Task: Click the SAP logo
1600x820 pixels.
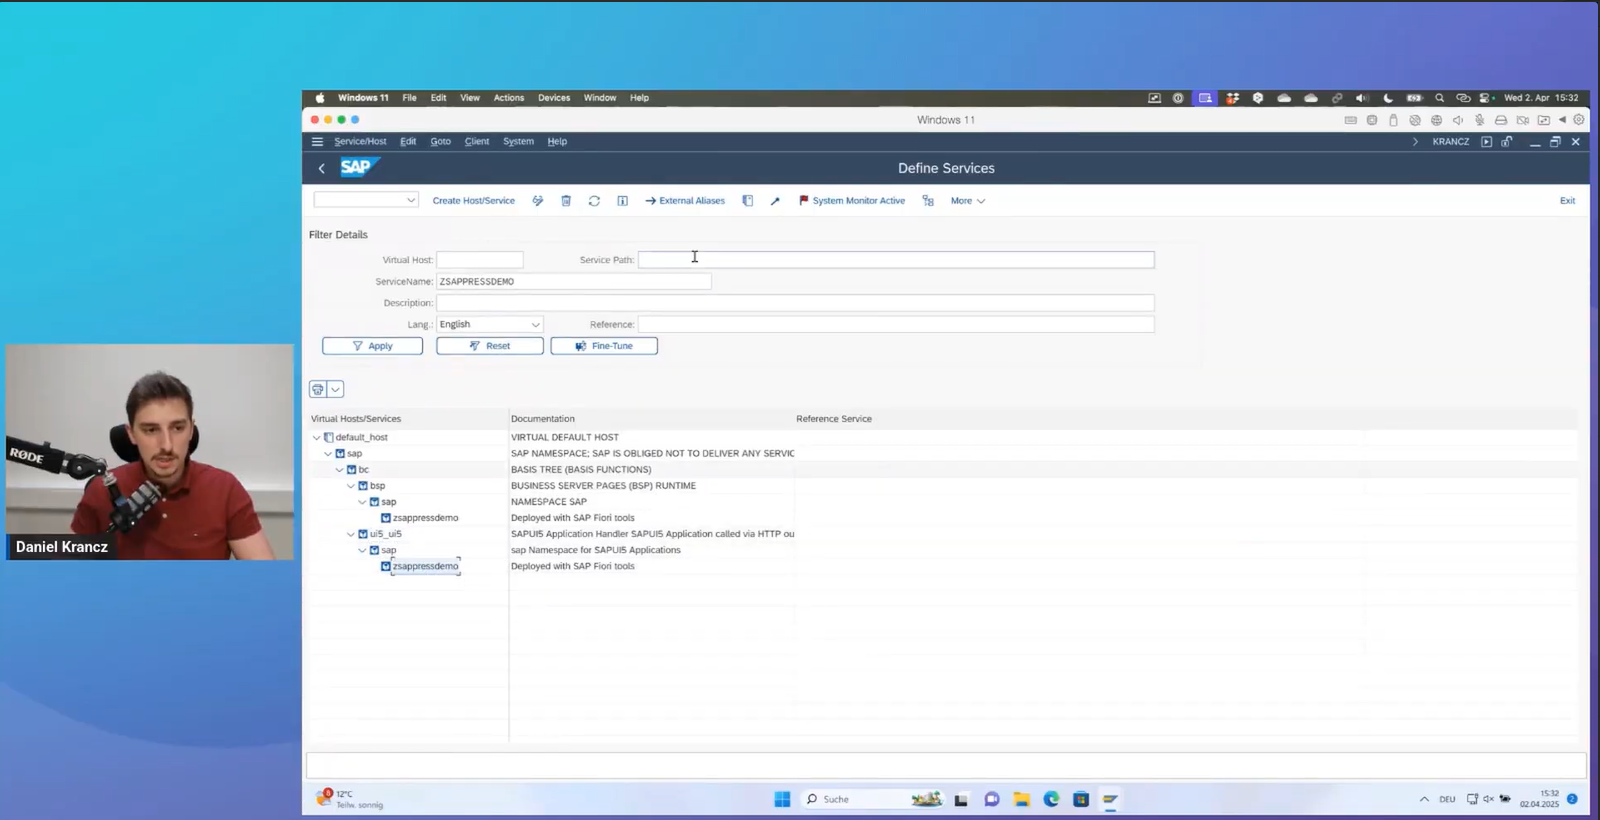Action: pos(359,167)
